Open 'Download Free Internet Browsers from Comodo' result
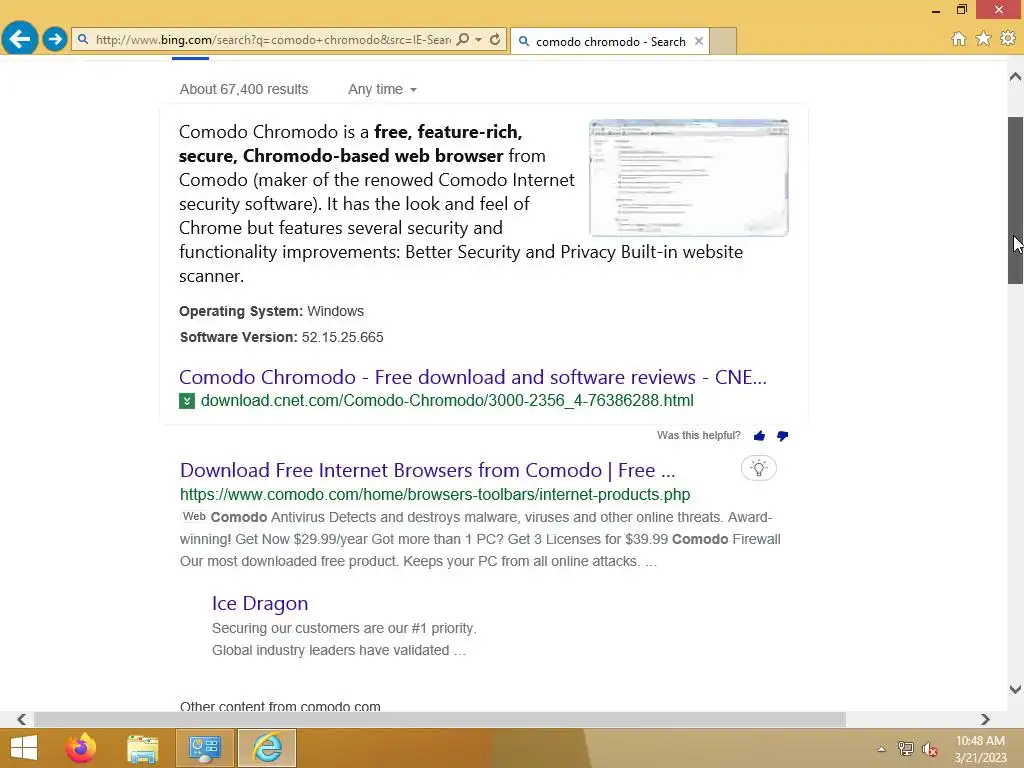The height and width of the screenshot is (768, 1024). (x=428, y=470)
